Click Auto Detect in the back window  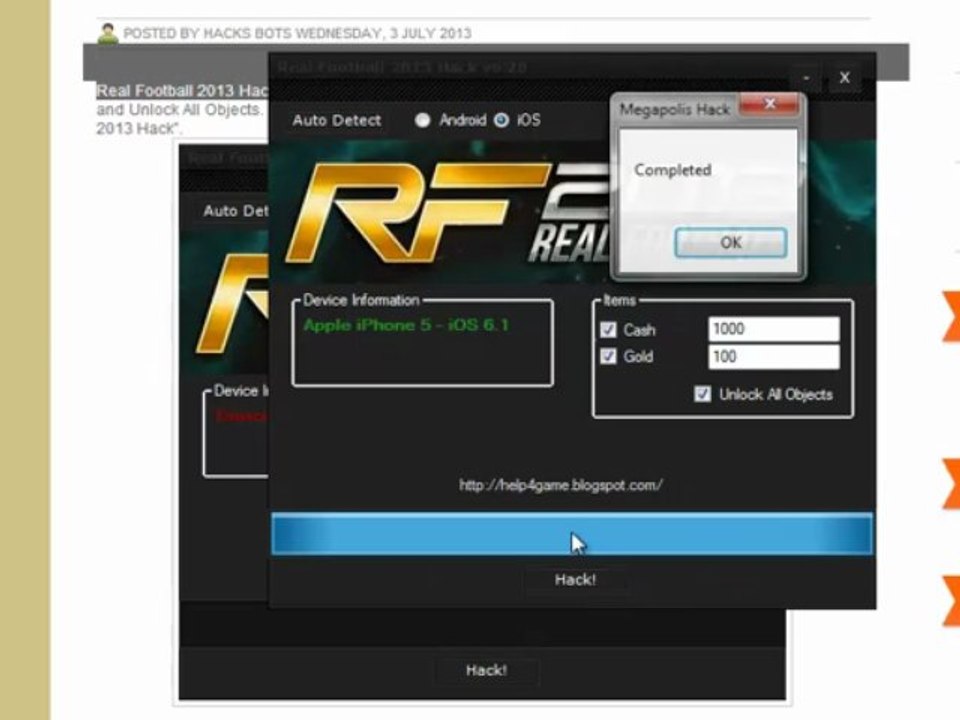pos(236,211)
